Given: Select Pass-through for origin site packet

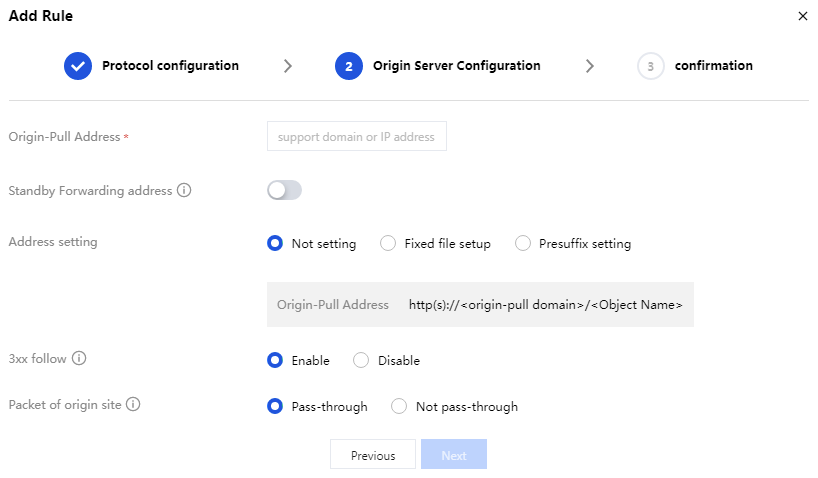Looking at the screenshot, I should pyautogui.click(x=275, y=407).
